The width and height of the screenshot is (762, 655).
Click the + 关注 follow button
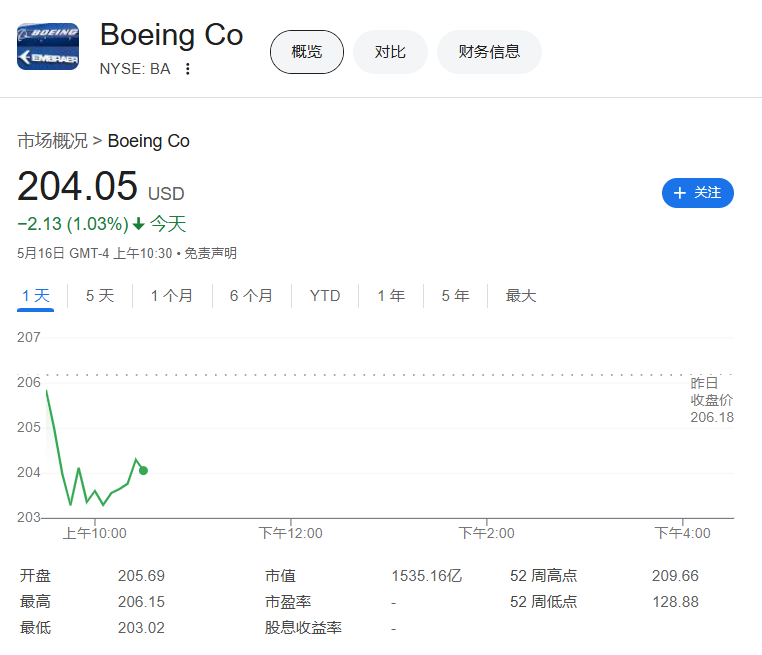point(698,193)
